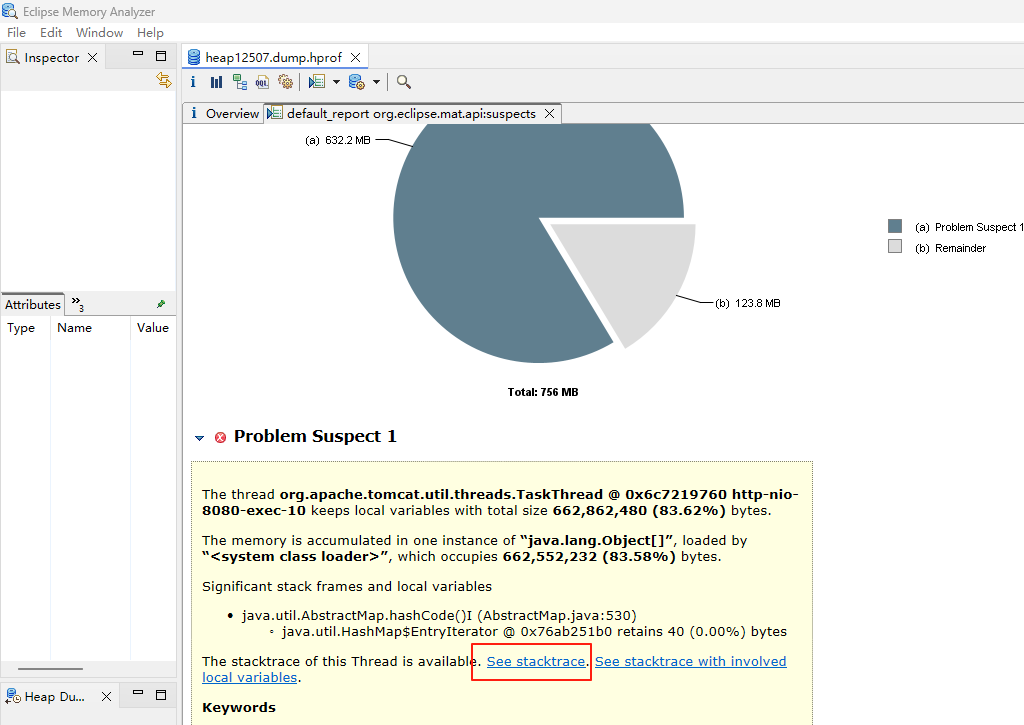Click the AbstractMap.hashCode stack frame line
The image size is (1024, 725).
(x=439, y=615)
